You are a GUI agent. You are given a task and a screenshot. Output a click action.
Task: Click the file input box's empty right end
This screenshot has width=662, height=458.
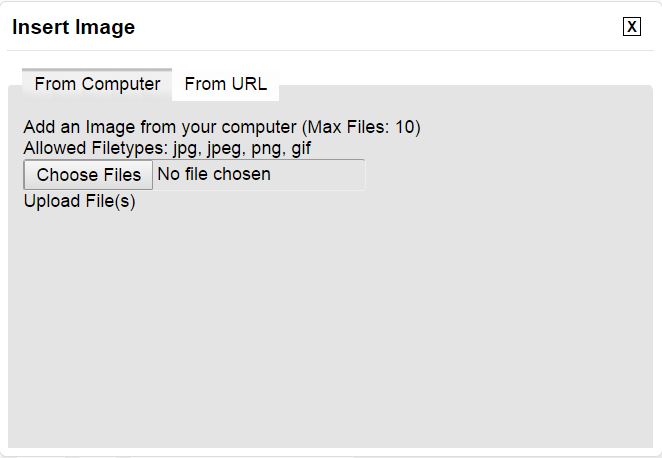tap(330, 175)
